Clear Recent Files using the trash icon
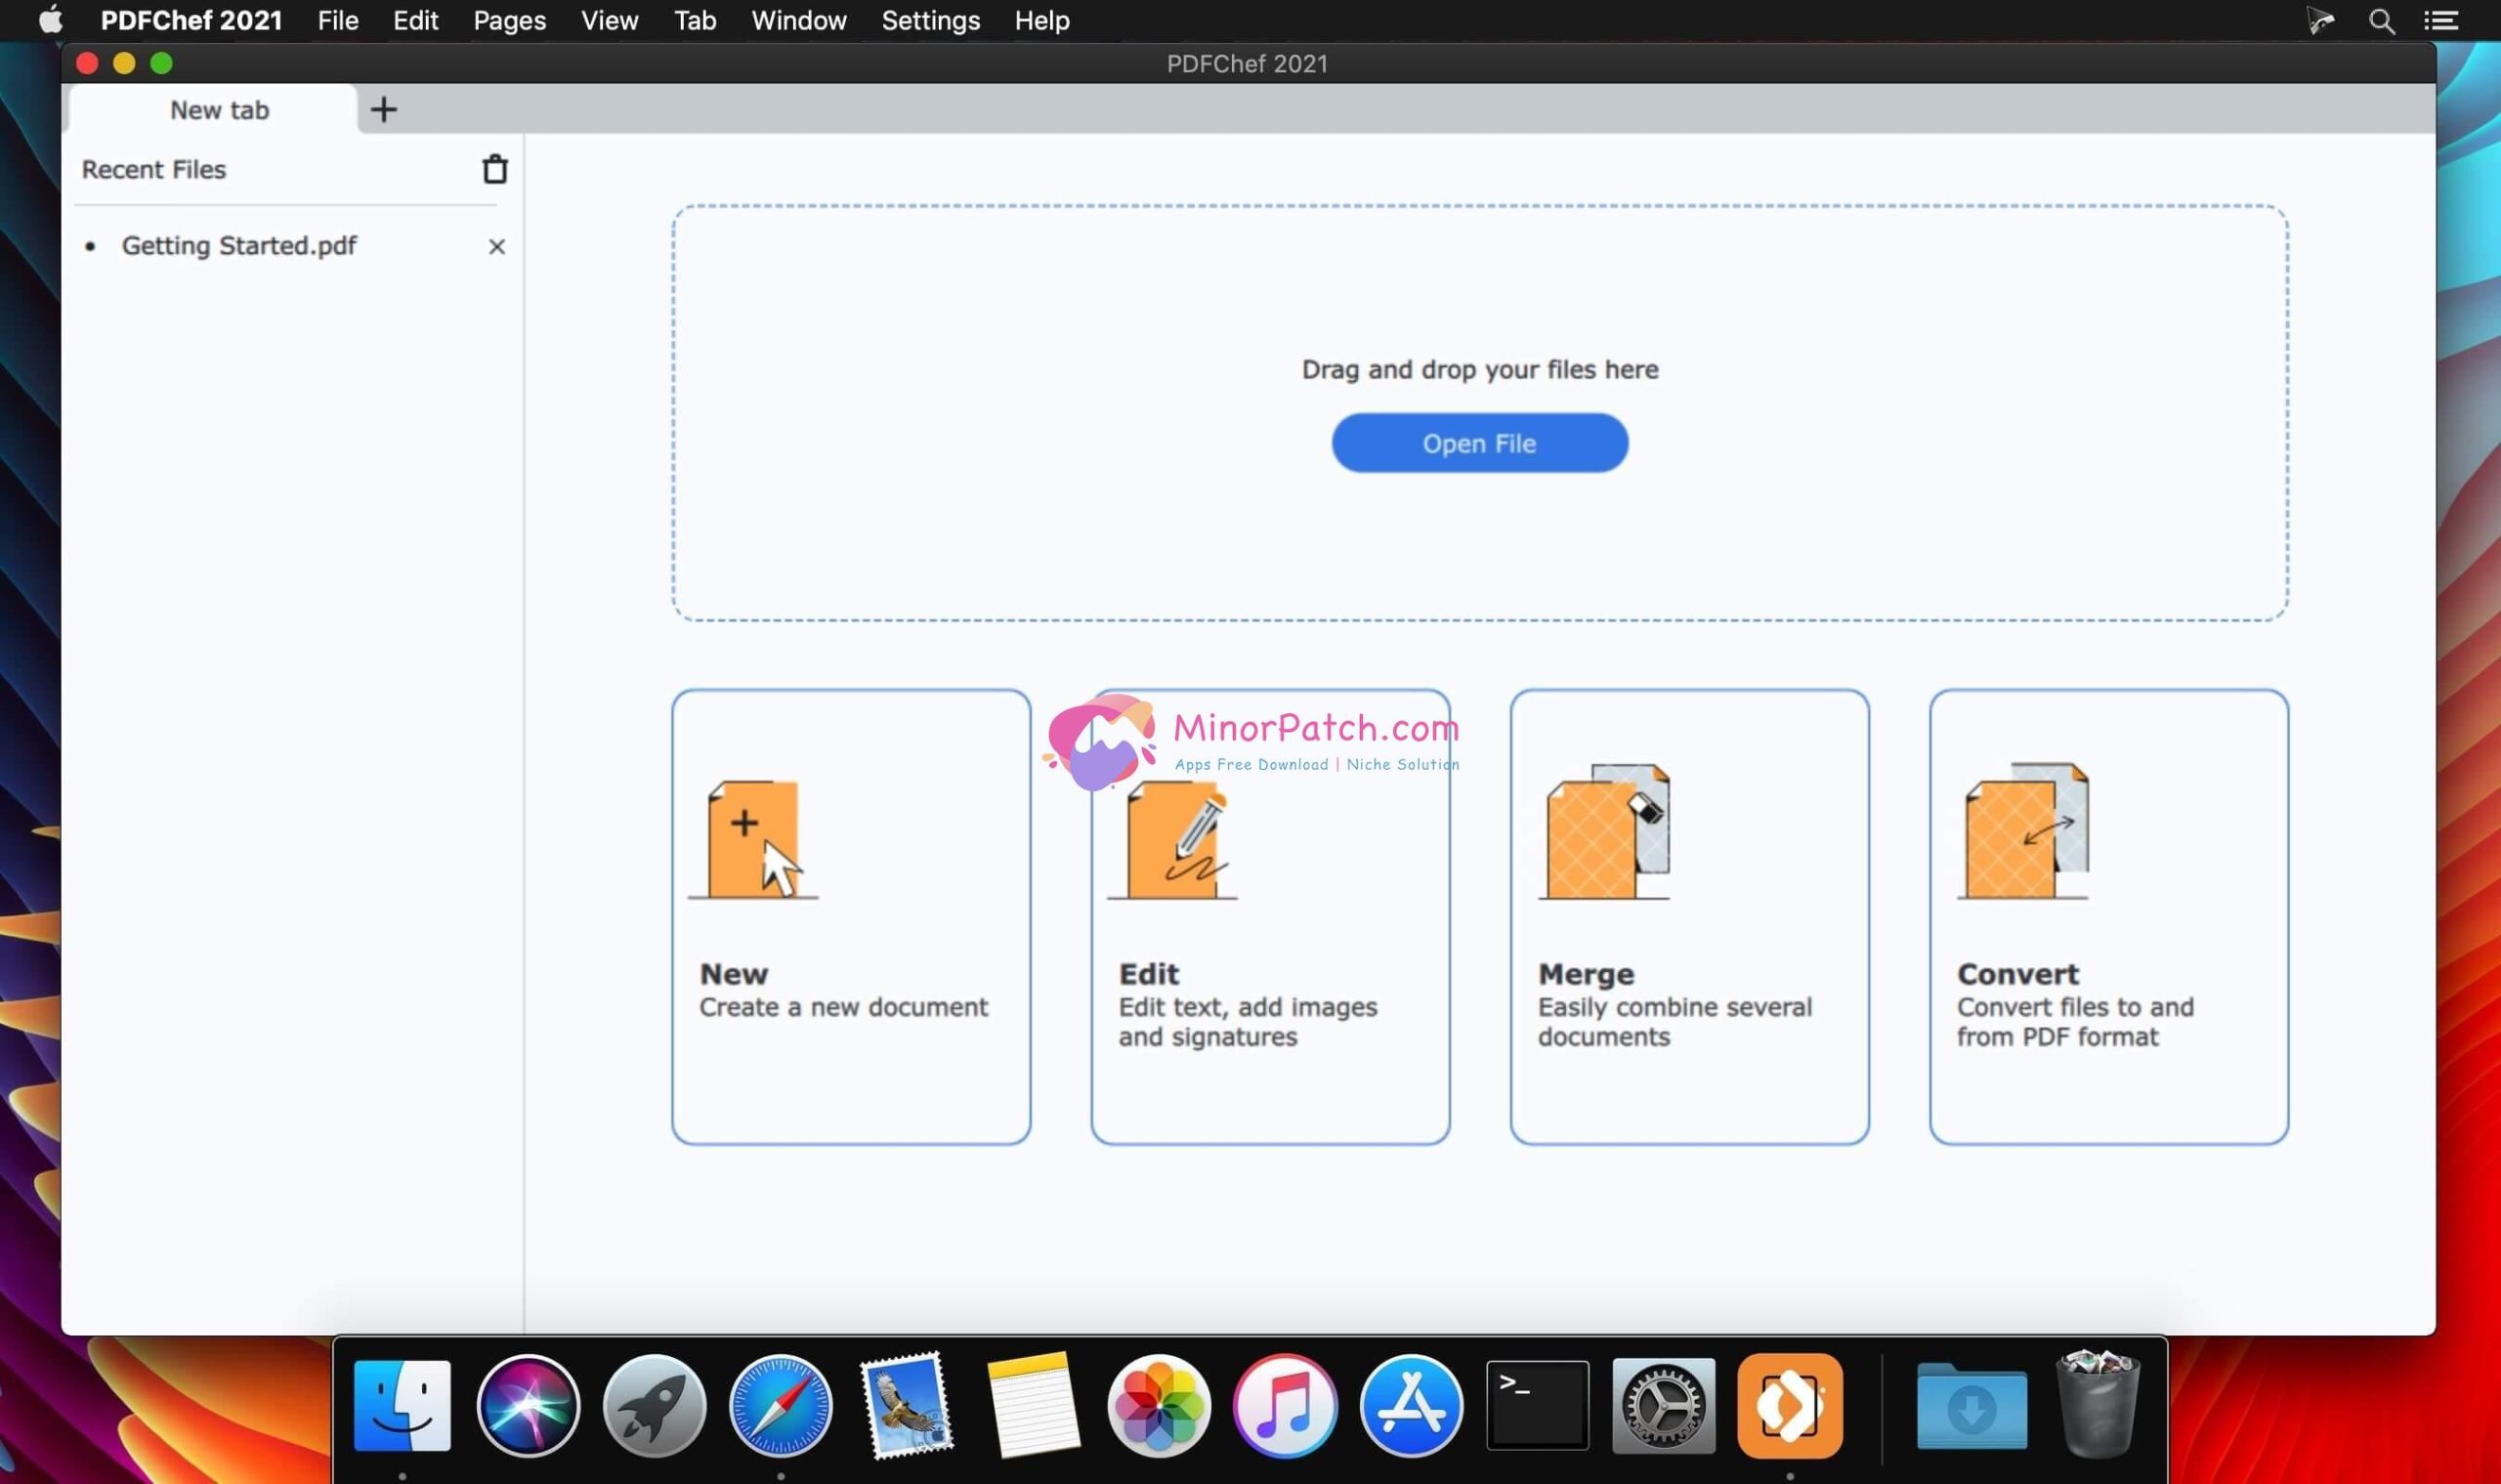This screenshot has width=2501, height=1484. (495, 169)
